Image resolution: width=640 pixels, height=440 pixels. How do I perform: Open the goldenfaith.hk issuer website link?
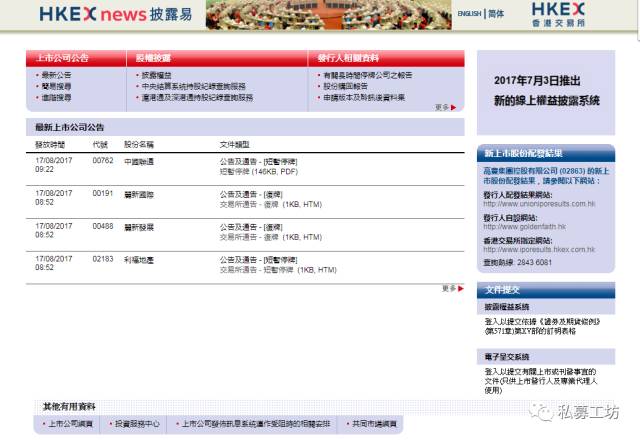click(524, 227)
